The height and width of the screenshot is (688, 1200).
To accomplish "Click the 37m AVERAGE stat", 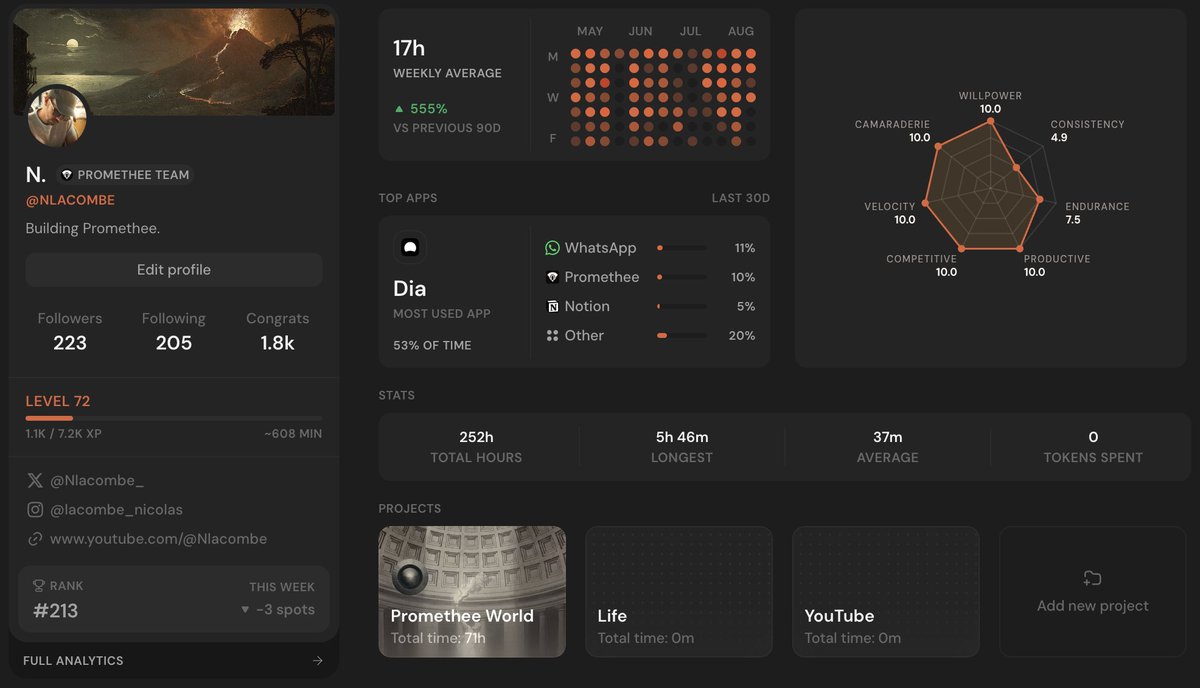I will (888, 447).
